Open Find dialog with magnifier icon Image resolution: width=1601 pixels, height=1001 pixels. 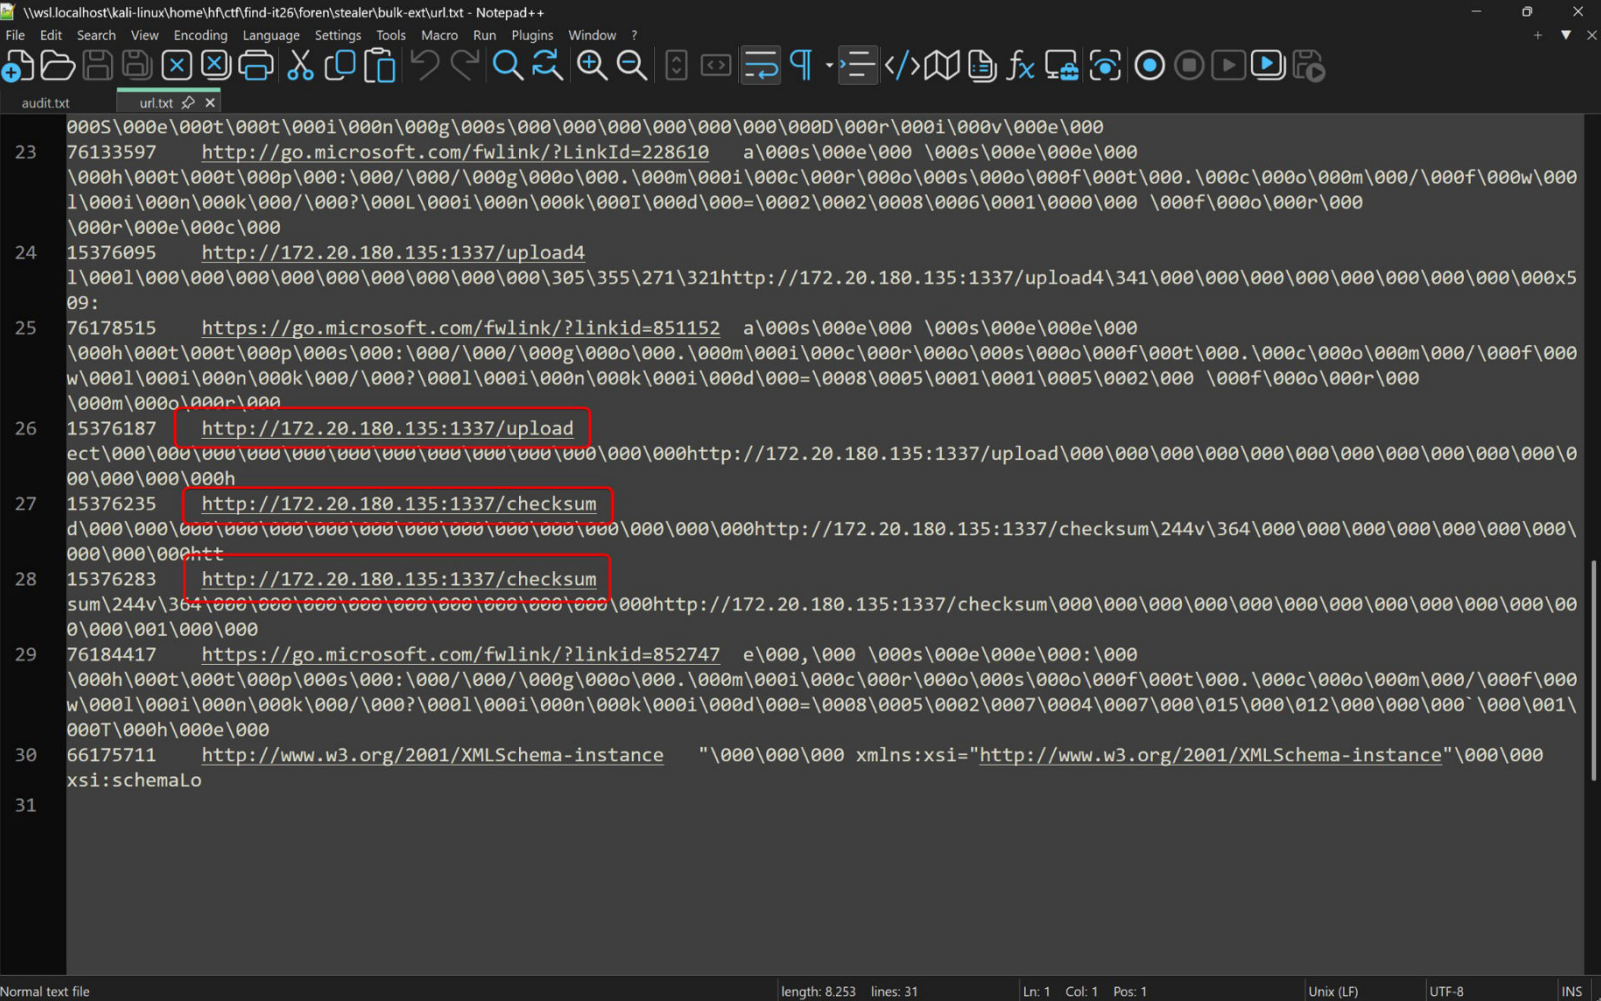(507, 66)
